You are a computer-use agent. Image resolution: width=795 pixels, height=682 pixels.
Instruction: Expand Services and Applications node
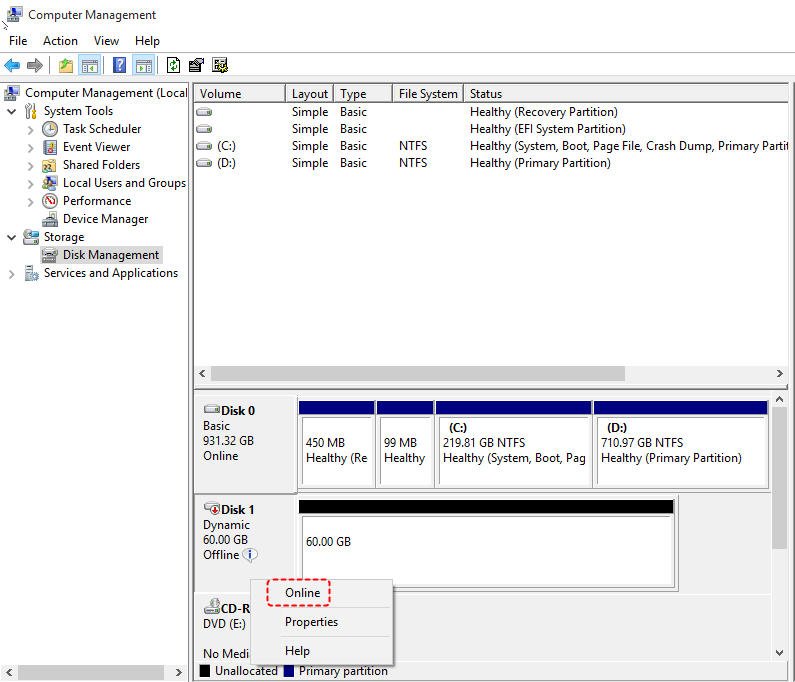12,274
